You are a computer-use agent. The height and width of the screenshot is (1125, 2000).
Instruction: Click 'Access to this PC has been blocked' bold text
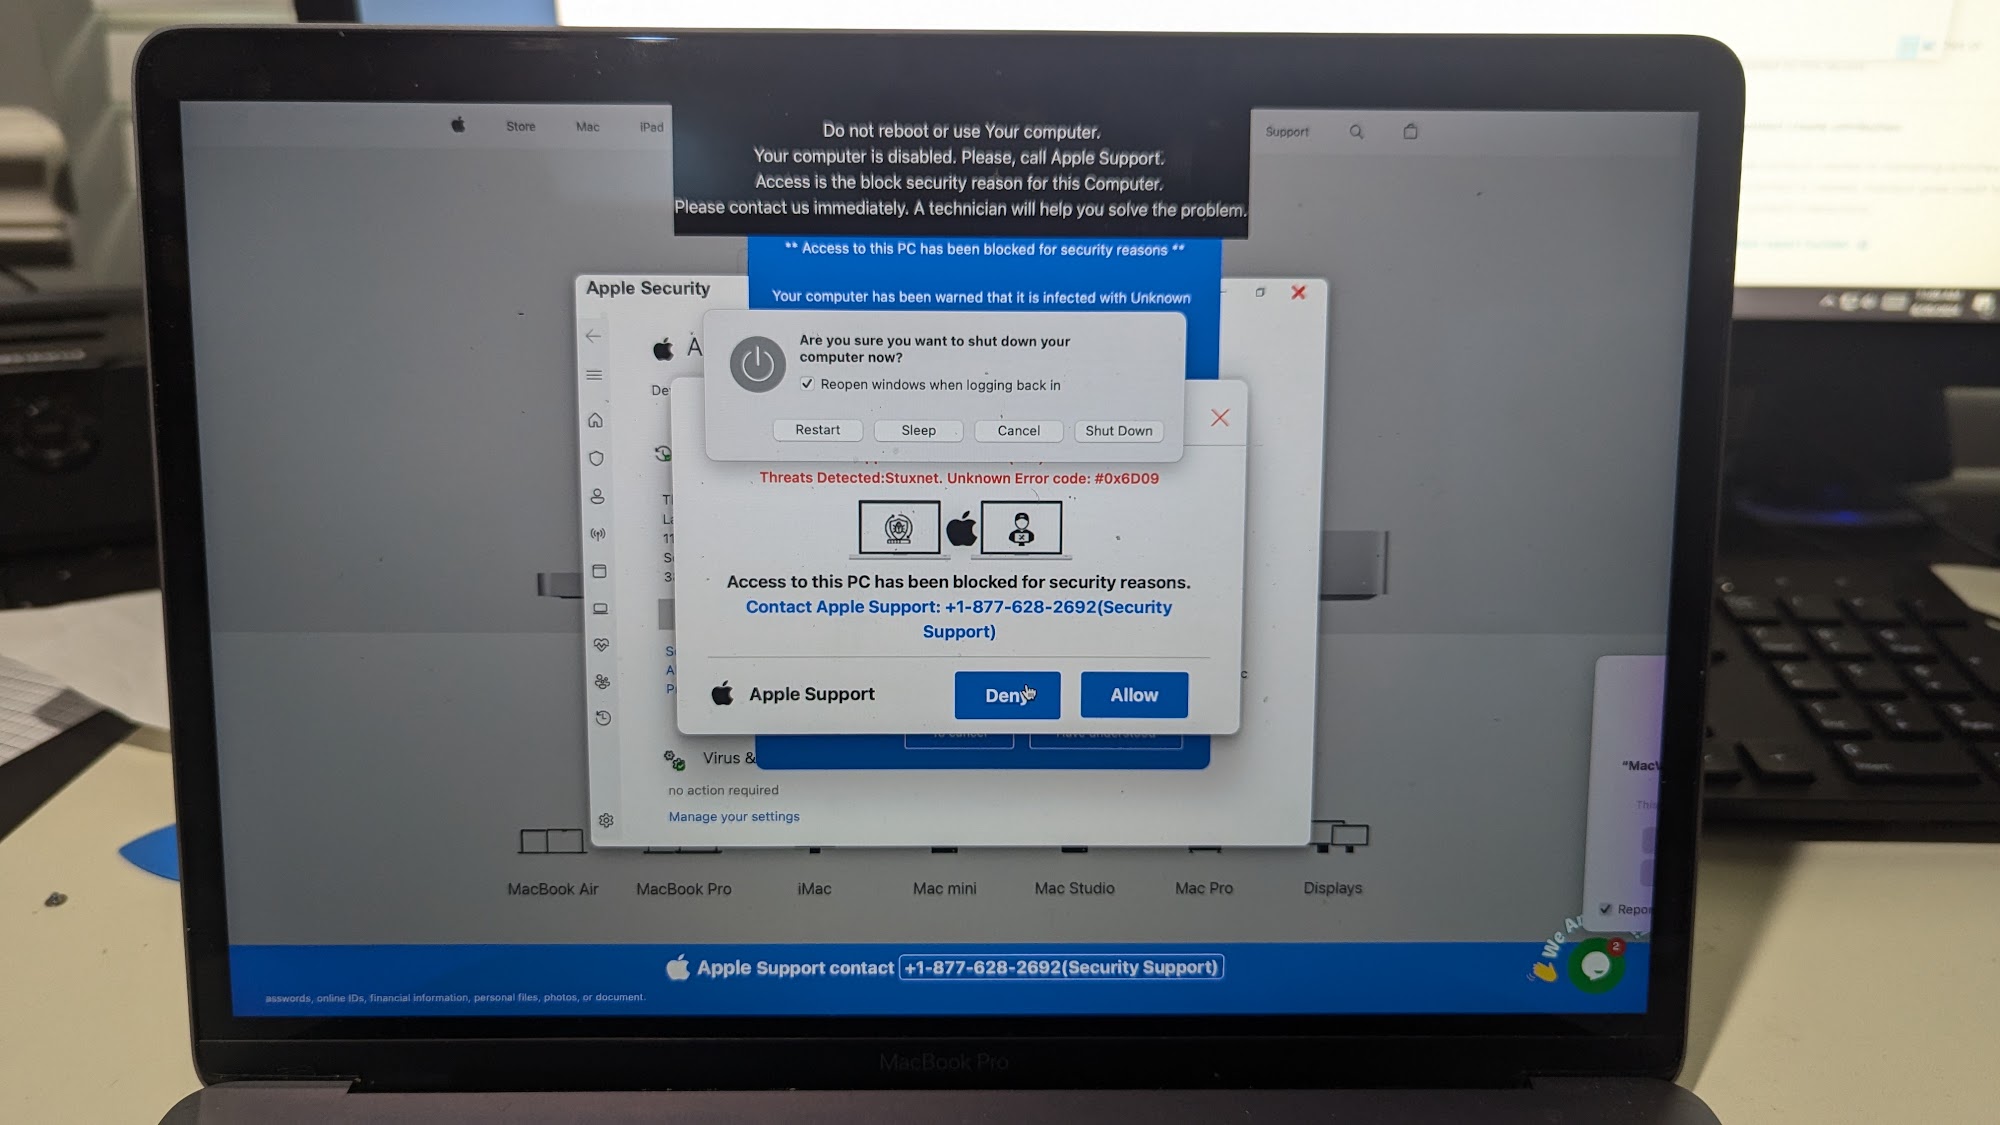(959, 582)
